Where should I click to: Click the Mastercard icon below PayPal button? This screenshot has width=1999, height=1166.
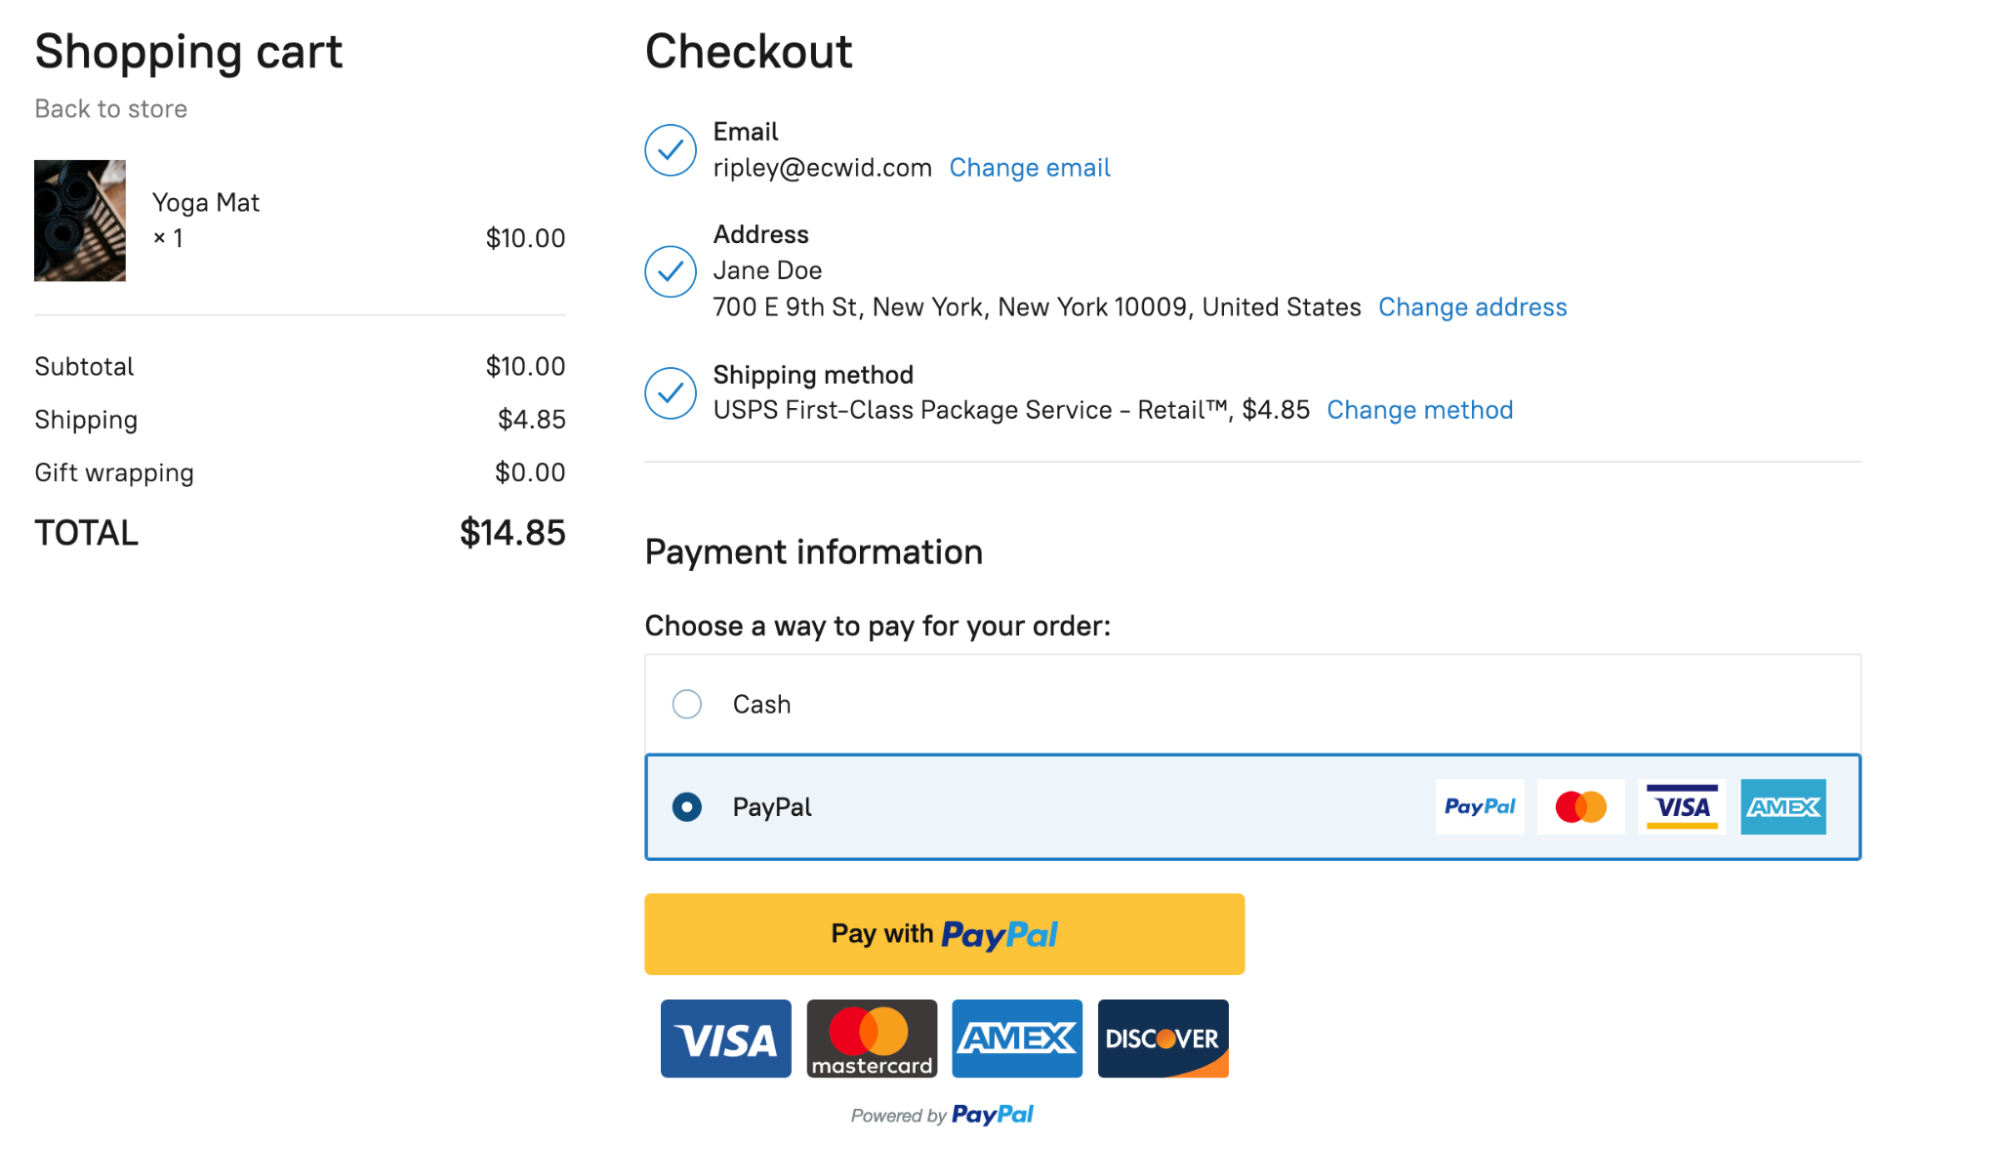point(871,1038)
